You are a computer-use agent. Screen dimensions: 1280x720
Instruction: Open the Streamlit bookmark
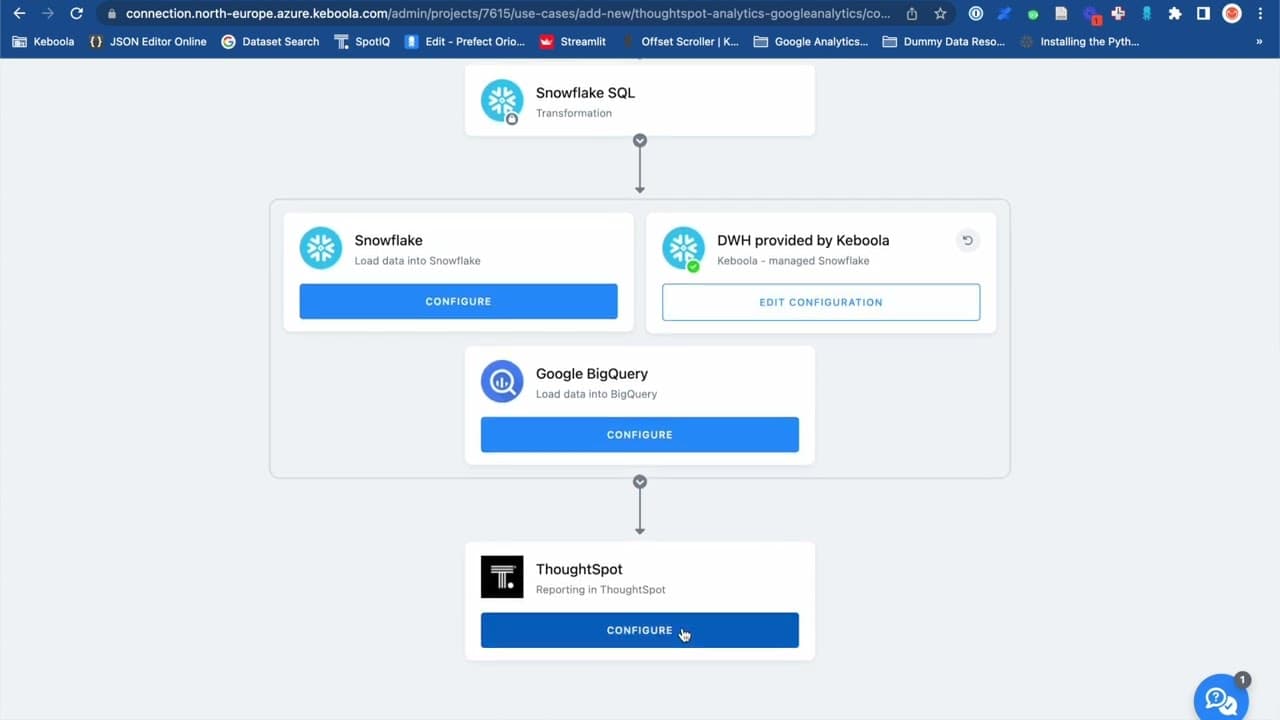click(572, 42)
